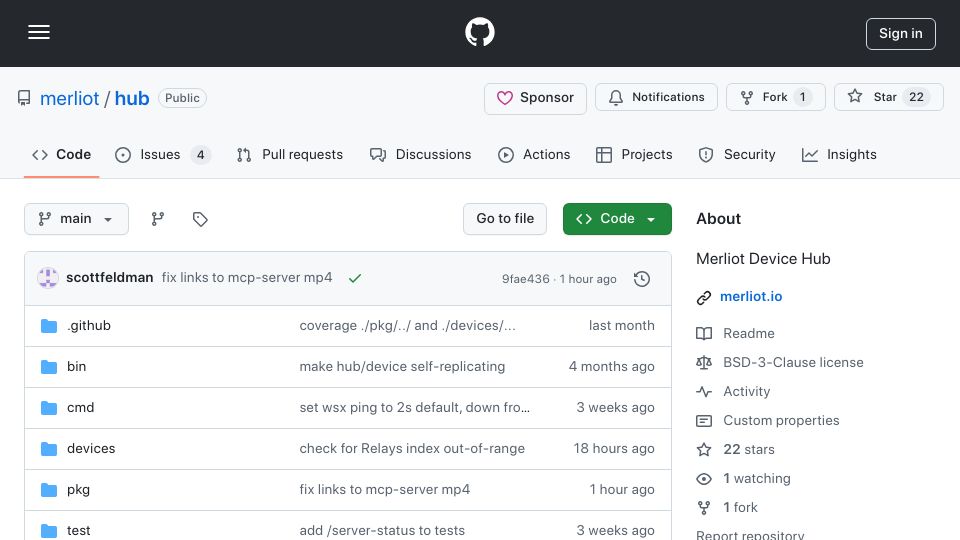Open the devices folder
The image size is (960, 540).
tap(91, 449)
